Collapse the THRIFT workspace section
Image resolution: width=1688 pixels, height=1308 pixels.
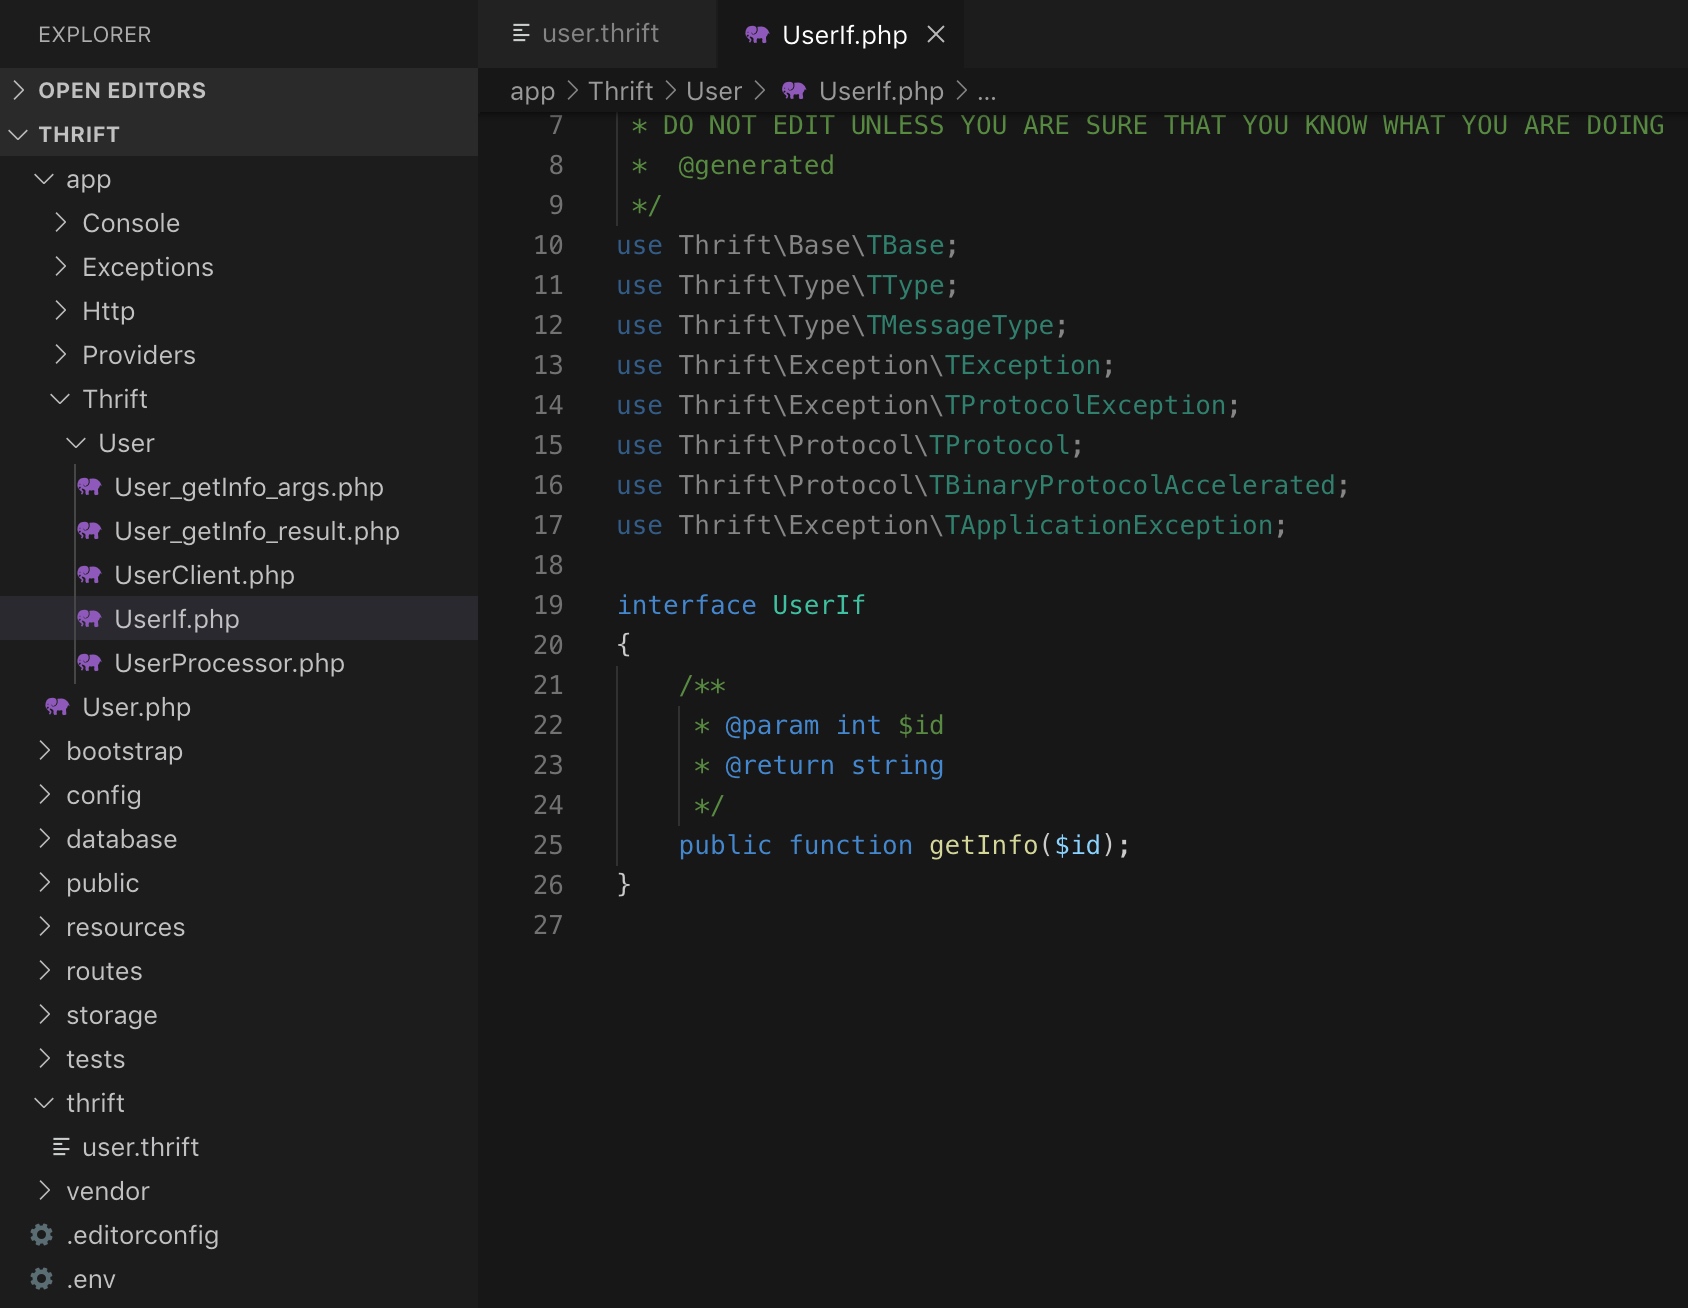238,134
